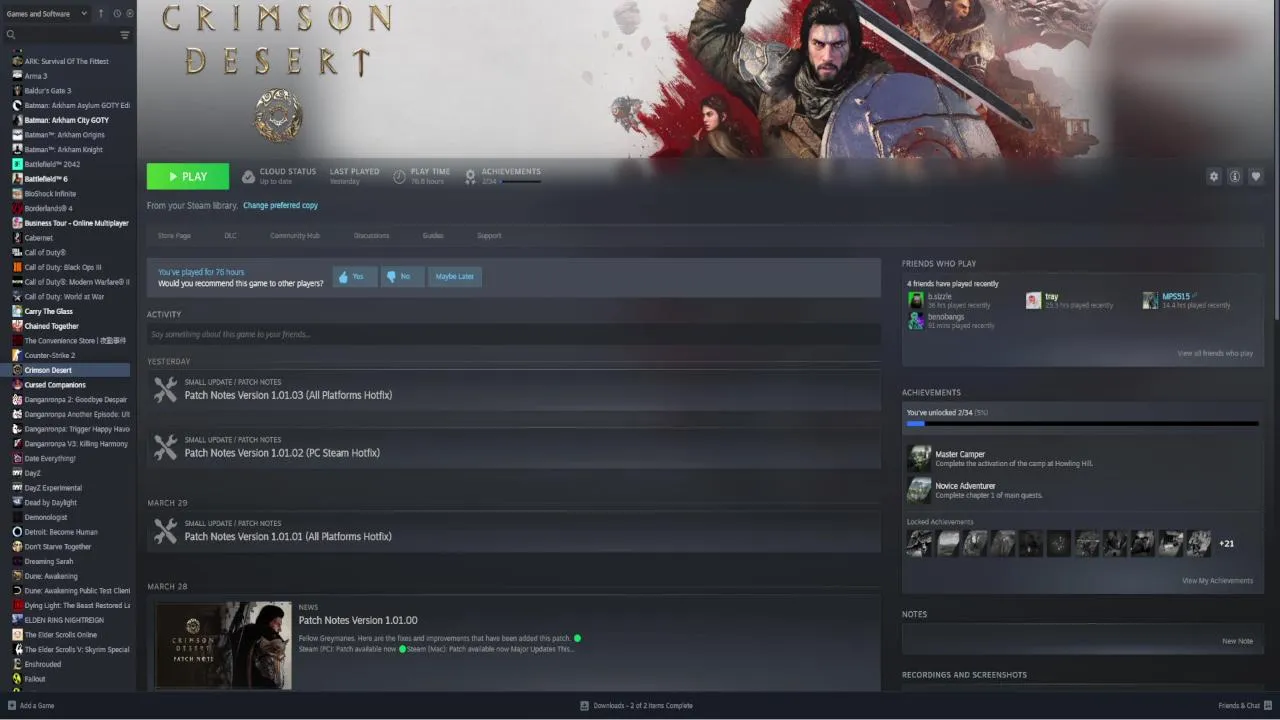The image size is (1280, 720).
Task: Open Master Camper achievement icon
Action: [x=919, y=458]
